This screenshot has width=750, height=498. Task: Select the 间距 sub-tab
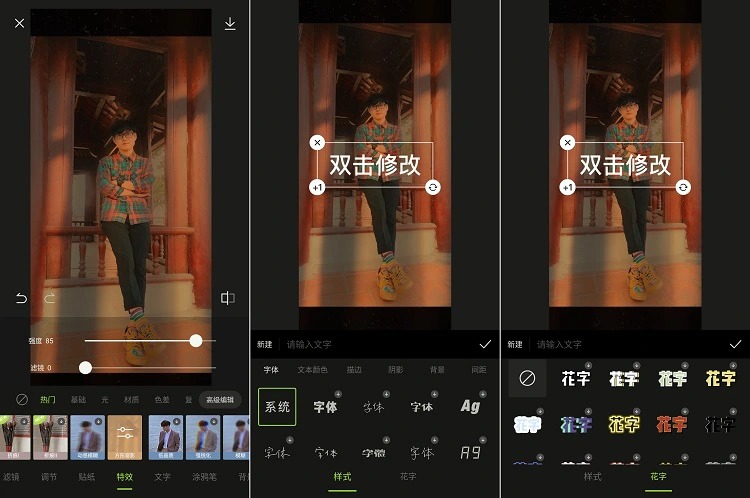[x=479, y=369]
